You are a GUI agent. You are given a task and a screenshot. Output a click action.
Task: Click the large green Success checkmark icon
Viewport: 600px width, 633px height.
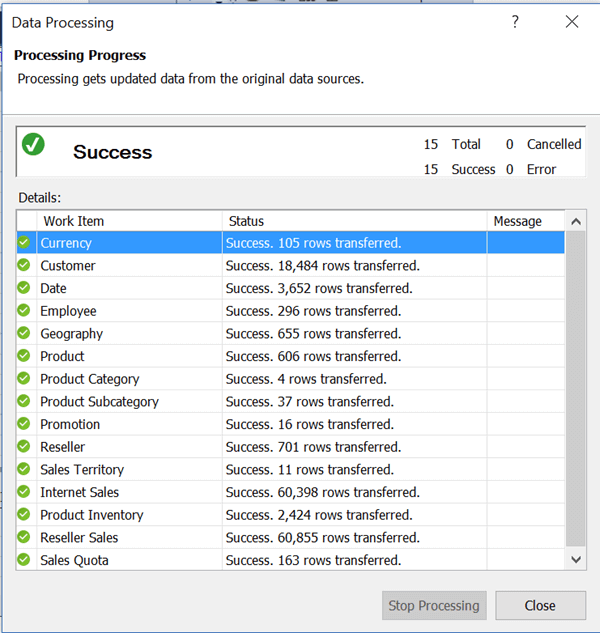point(33,144)
